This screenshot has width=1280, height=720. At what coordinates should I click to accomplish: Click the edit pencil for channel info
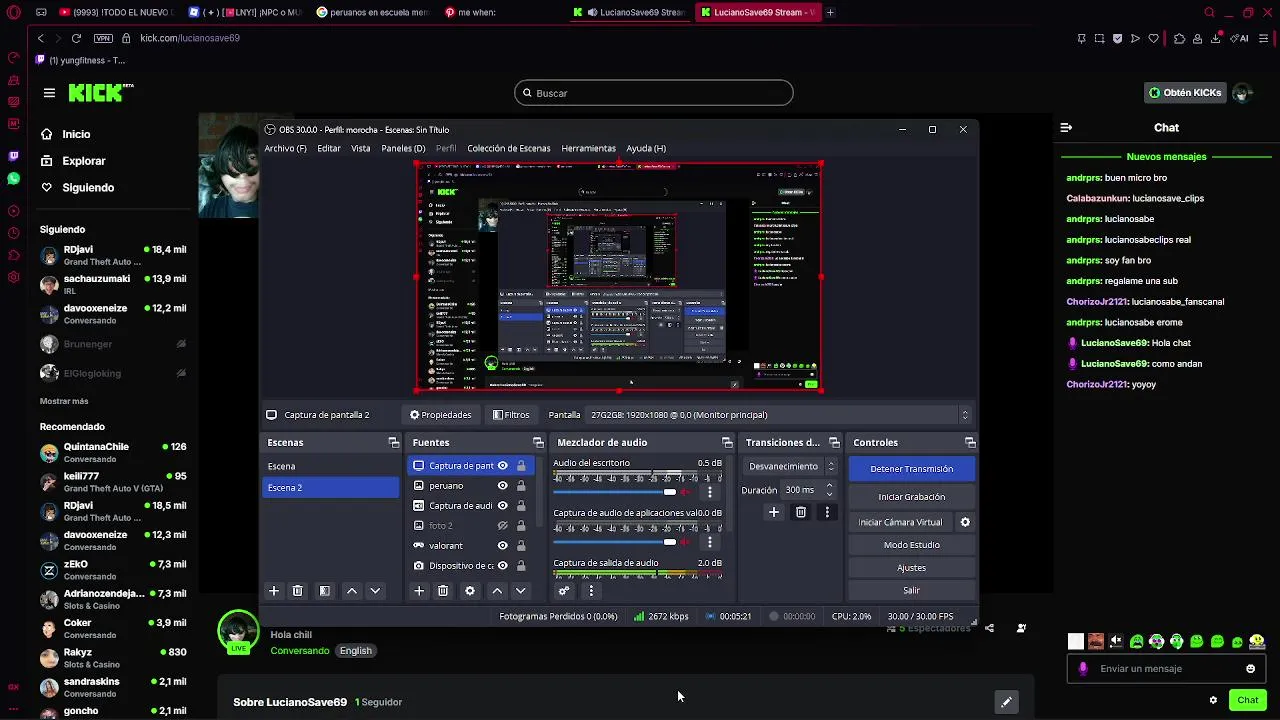pyautogui.click(x=1006, y=702)
